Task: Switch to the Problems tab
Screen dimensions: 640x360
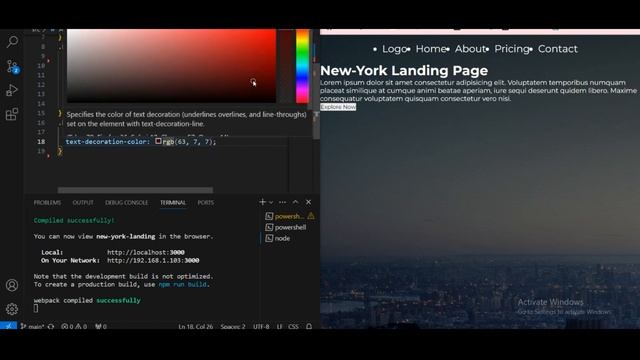Action: pos(47,202)
